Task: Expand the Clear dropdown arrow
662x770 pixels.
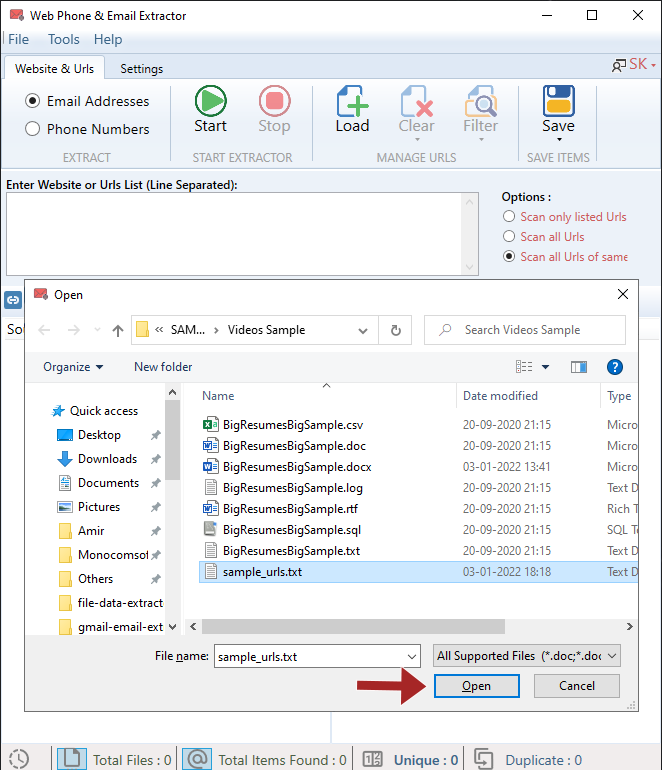Action: click(x=417, y=140)
